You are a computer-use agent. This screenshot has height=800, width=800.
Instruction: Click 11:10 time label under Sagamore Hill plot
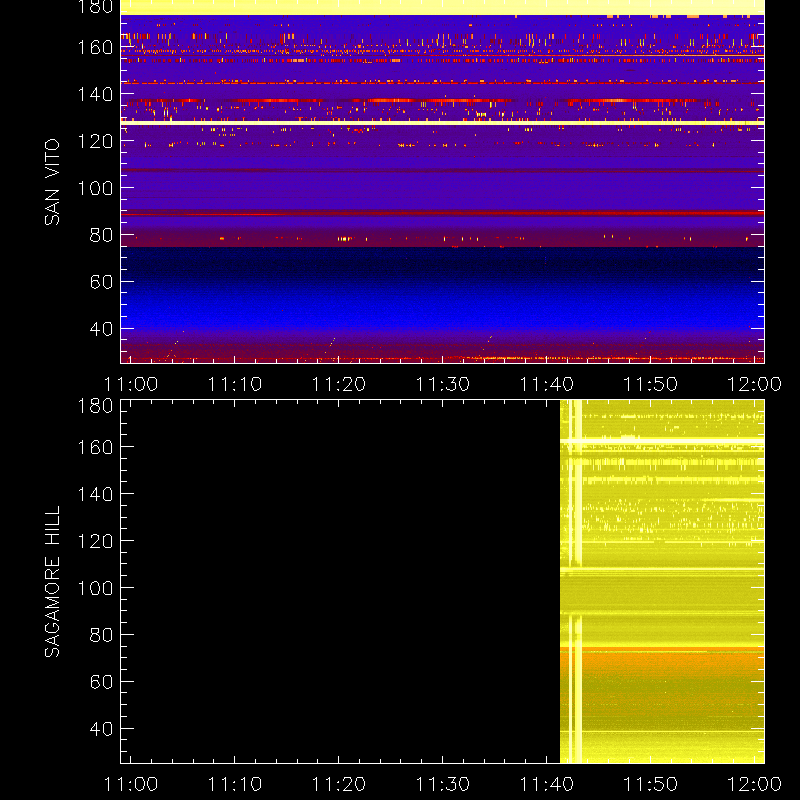tap(235, 784)
